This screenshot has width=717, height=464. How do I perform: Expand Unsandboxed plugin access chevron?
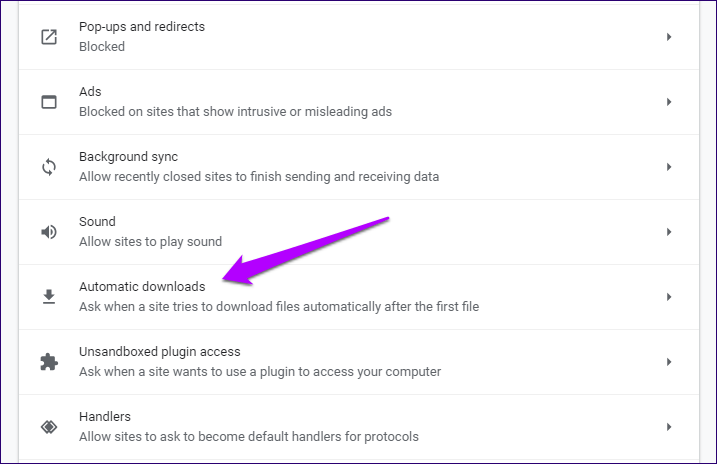pyautogui.click(x=669, y=362)
